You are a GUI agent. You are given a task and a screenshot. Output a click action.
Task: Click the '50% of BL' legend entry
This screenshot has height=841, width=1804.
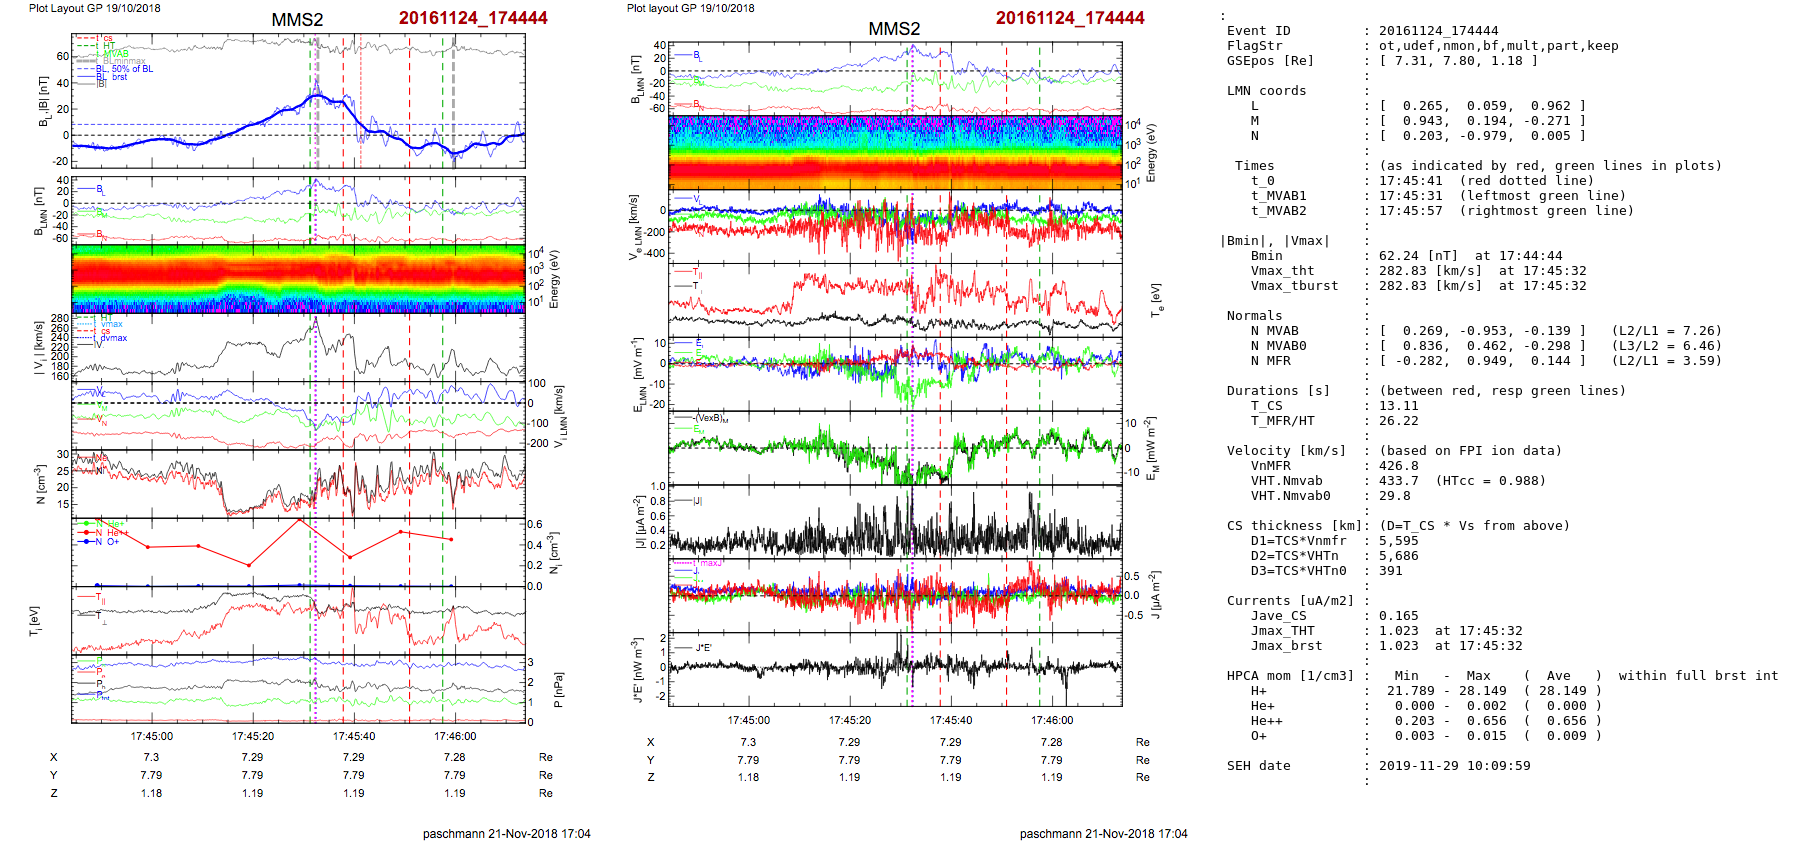coord(132,69)
